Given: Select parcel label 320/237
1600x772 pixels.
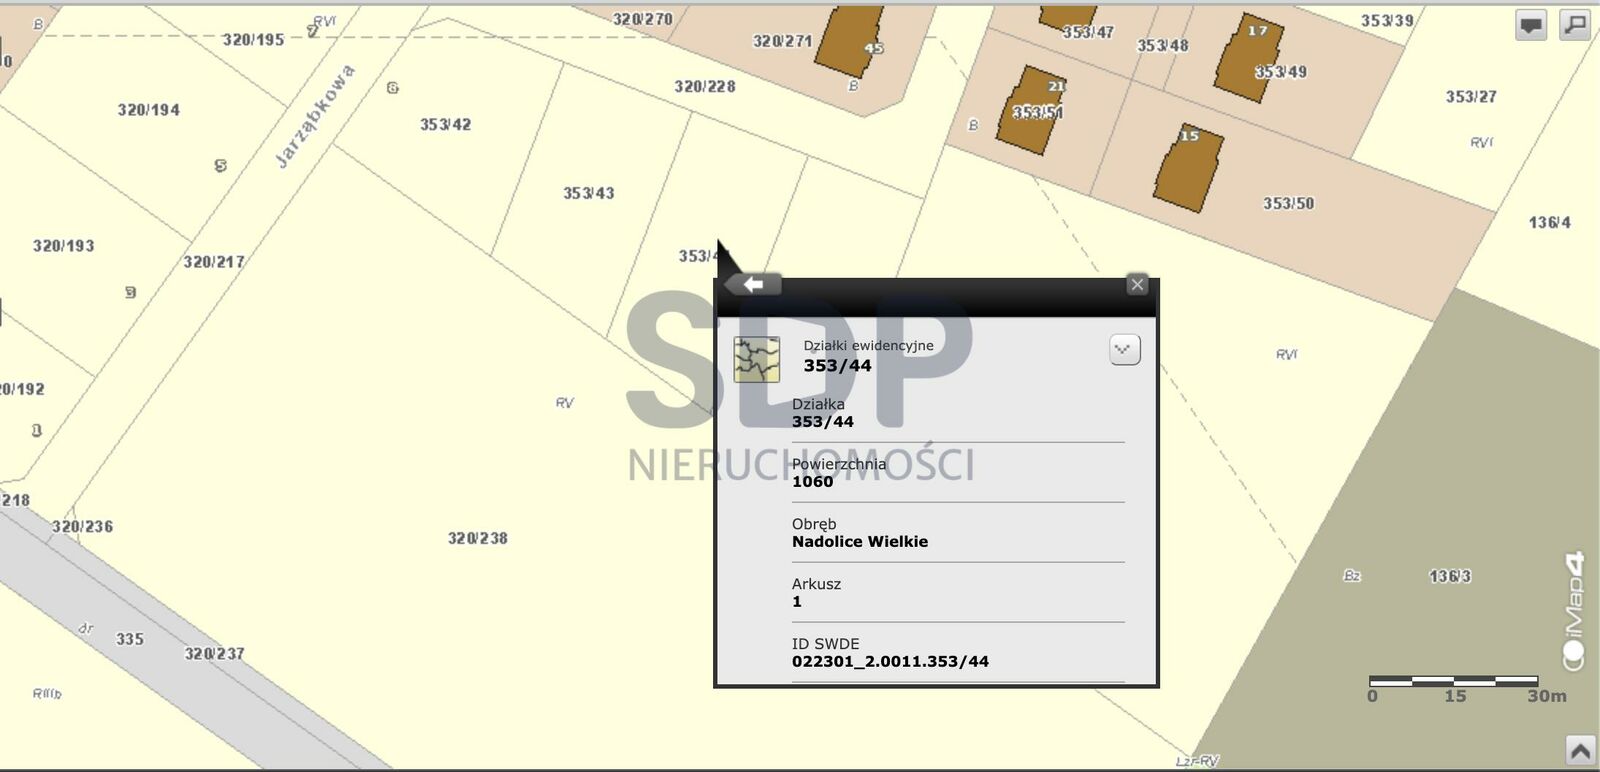Looking at the screenshot, I should 214,654.
